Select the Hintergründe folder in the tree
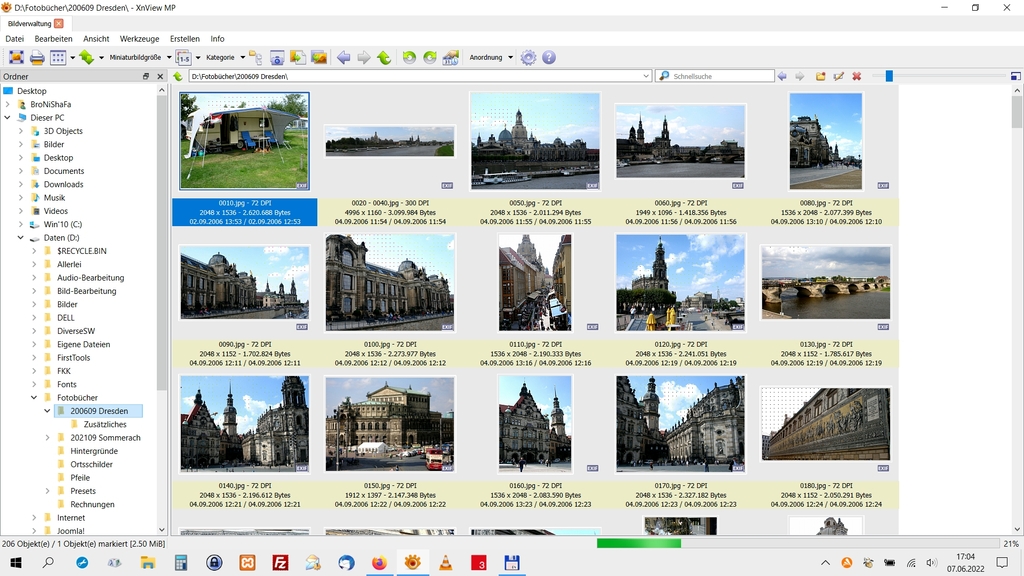The width and height of the screenshot is (1024, 576). [93, 451]
